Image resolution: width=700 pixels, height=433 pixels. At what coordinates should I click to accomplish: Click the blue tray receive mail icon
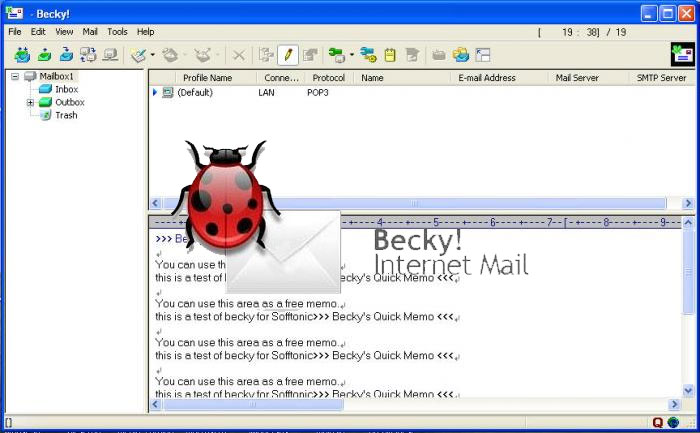pos(66,55)
